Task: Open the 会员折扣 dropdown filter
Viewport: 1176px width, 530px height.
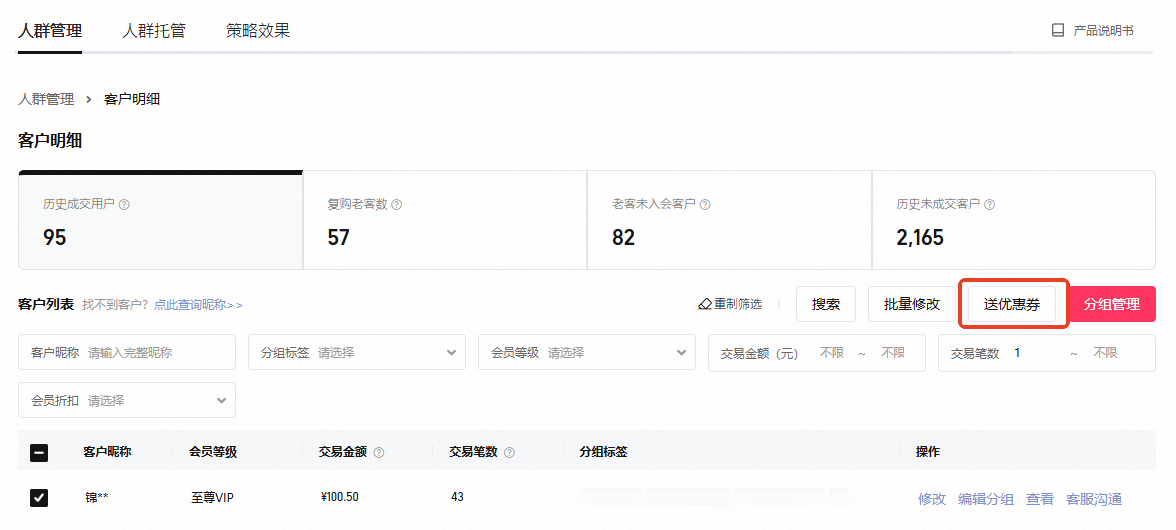Action: (x=127, y=400)
